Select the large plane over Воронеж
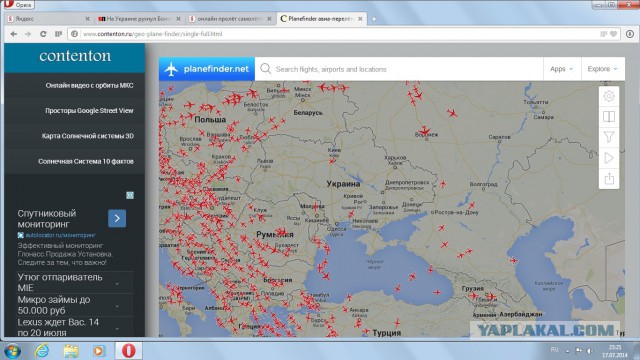 (424, 131)
